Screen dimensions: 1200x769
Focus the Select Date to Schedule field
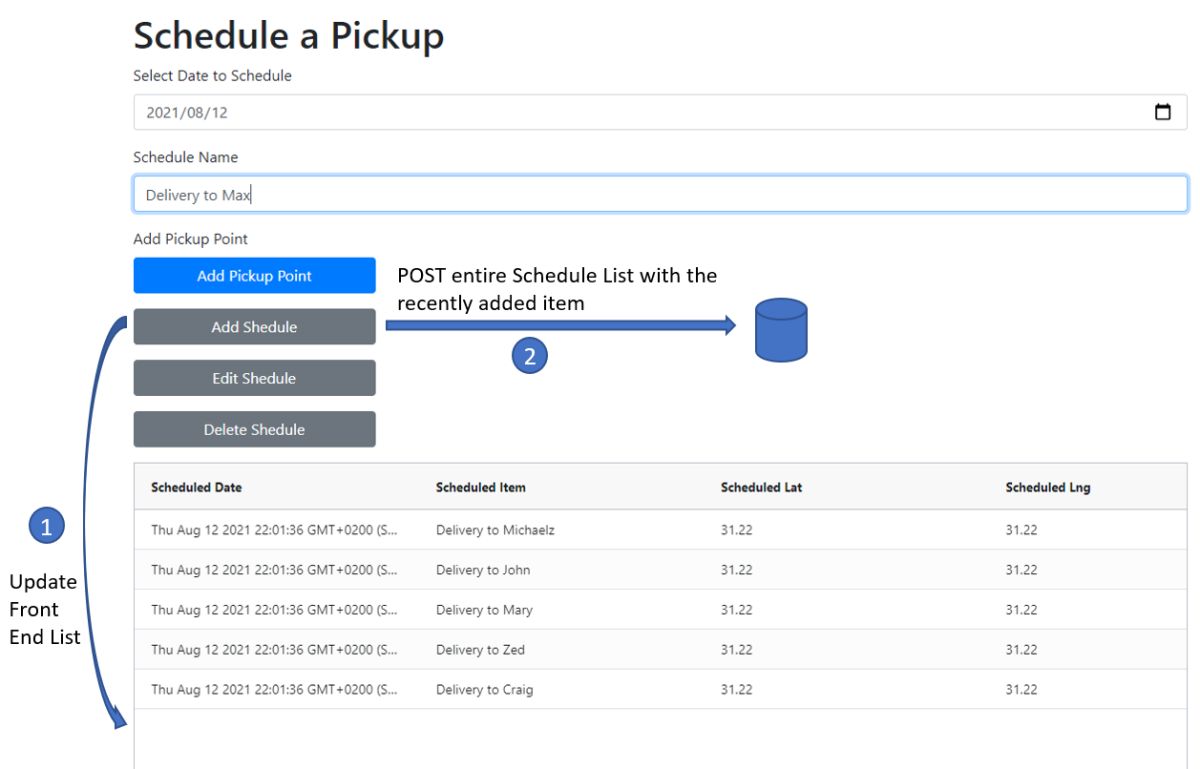640,112
